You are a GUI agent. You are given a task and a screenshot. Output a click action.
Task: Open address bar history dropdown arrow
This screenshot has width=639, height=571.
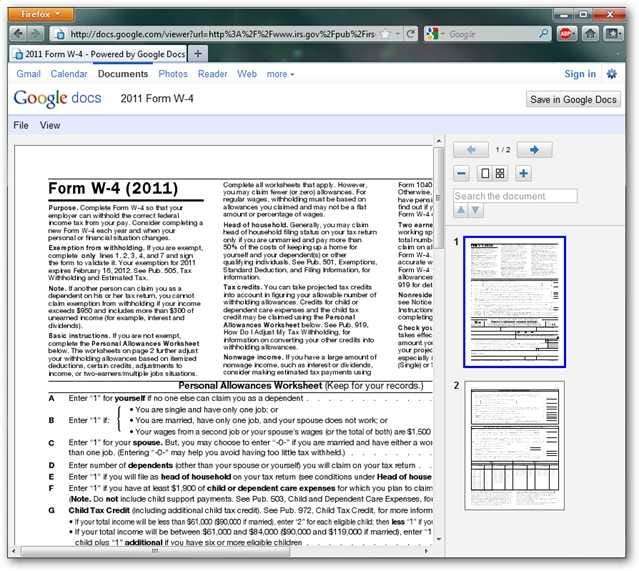398,34
